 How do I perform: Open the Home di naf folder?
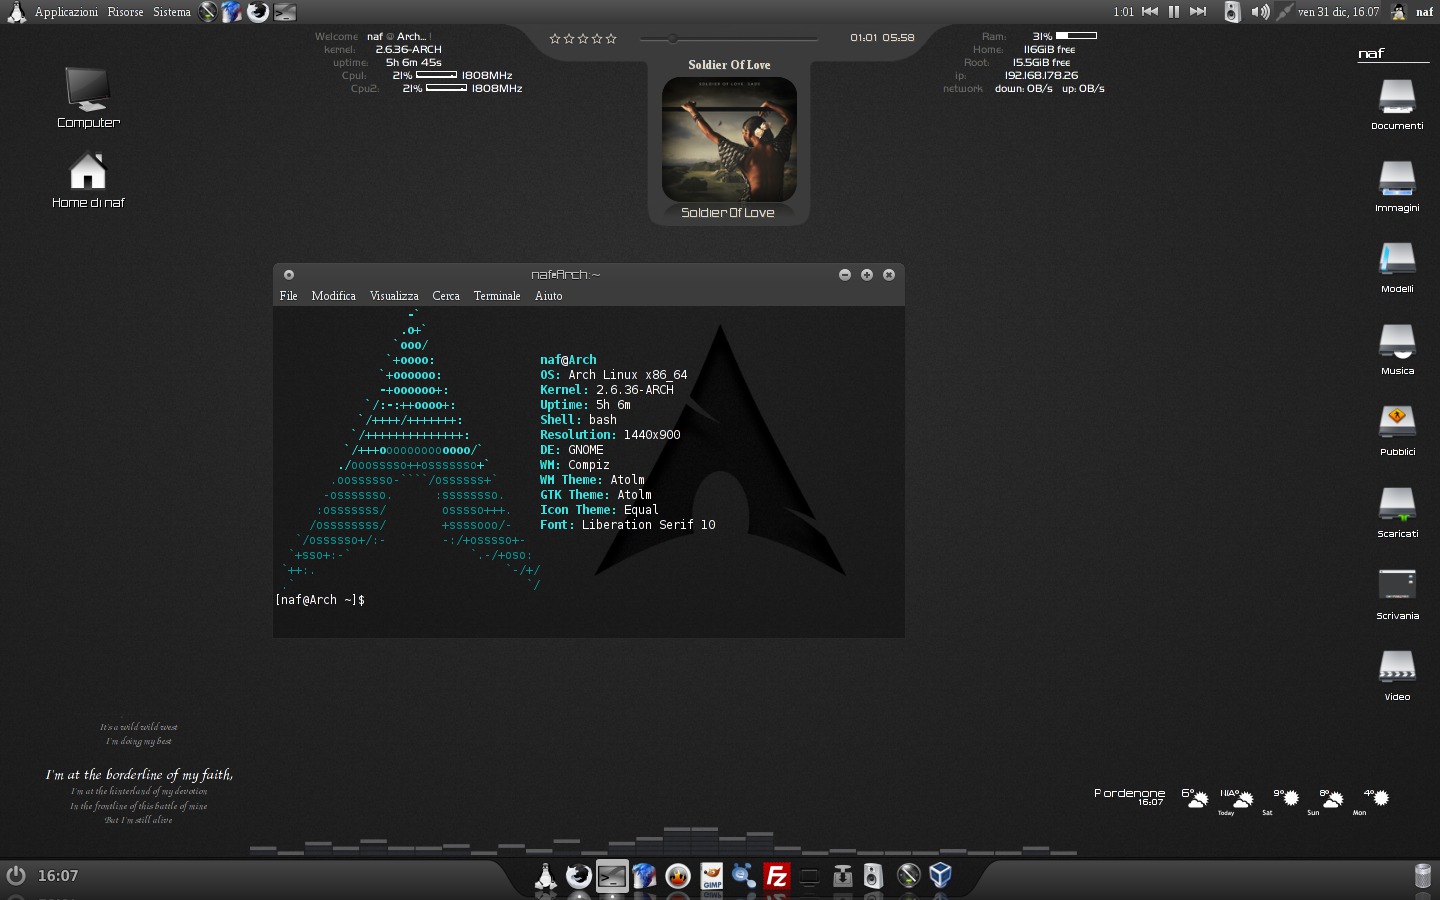[x=88, y=180]
